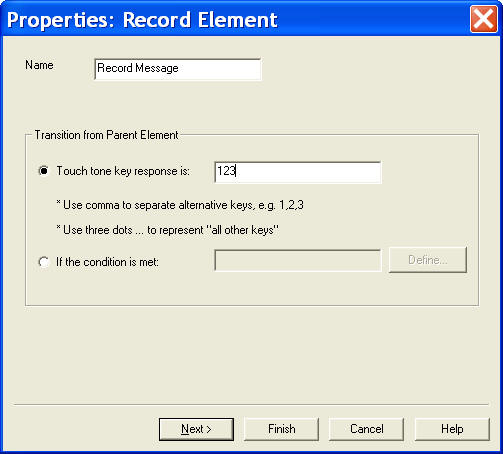Go to the next page with Next >
The width and height of the screenshot is (503, 454).
(x=196, y=429)
